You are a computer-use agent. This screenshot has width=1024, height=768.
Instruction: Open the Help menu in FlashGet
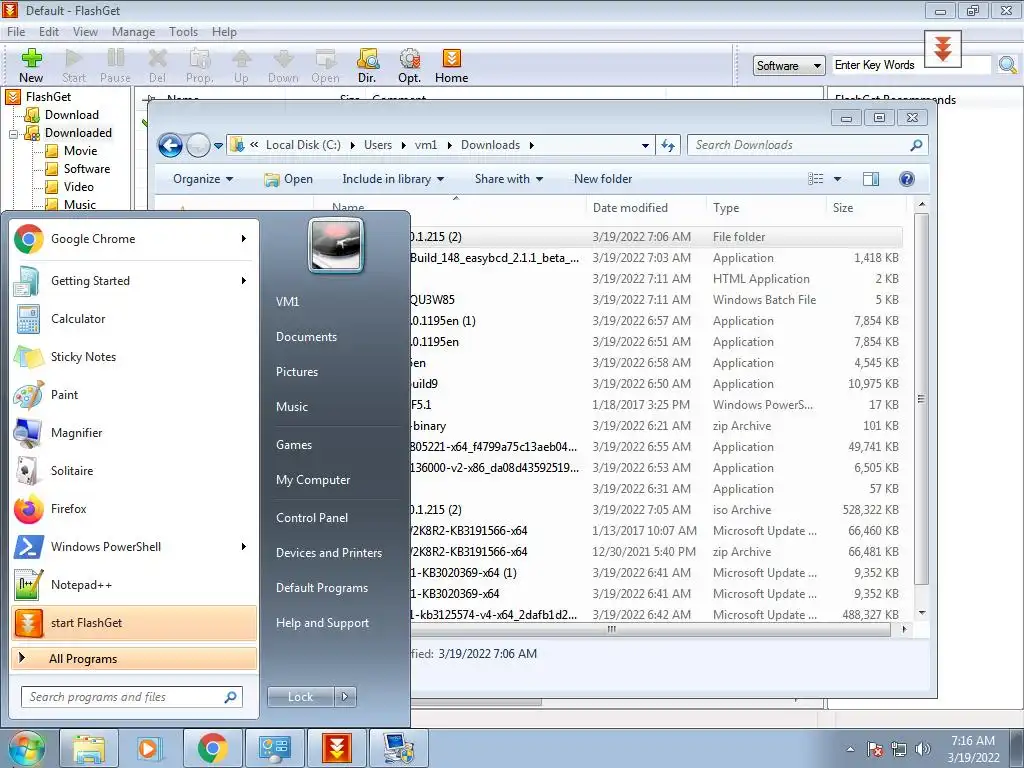[224, 31]
